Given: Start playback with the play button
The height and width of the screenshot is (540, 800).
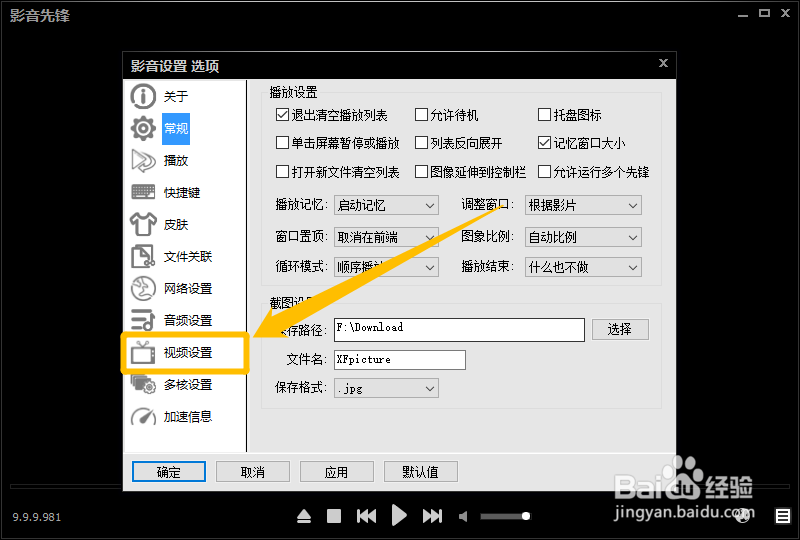Looking at the screenshot, I should click(399, 515).
